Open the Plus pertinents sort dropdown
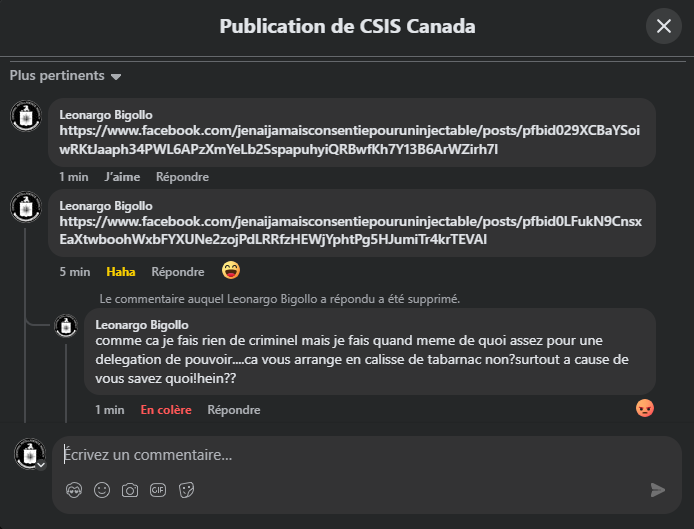 pyautogui.click(x=66, y=76)
